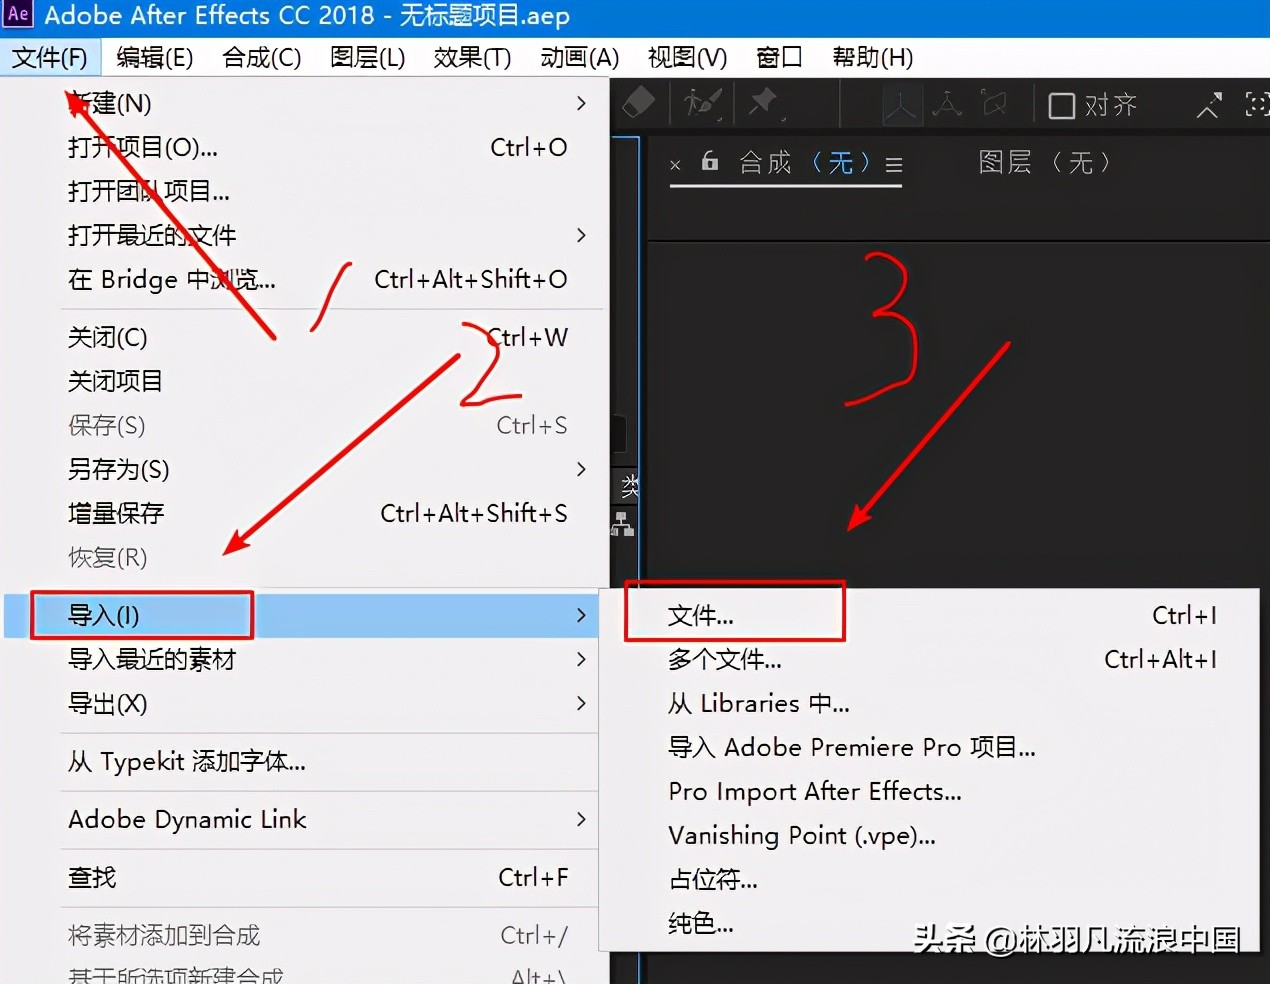
Task: Click the lock icon beside 合成 tab
Action: (708, 163)
